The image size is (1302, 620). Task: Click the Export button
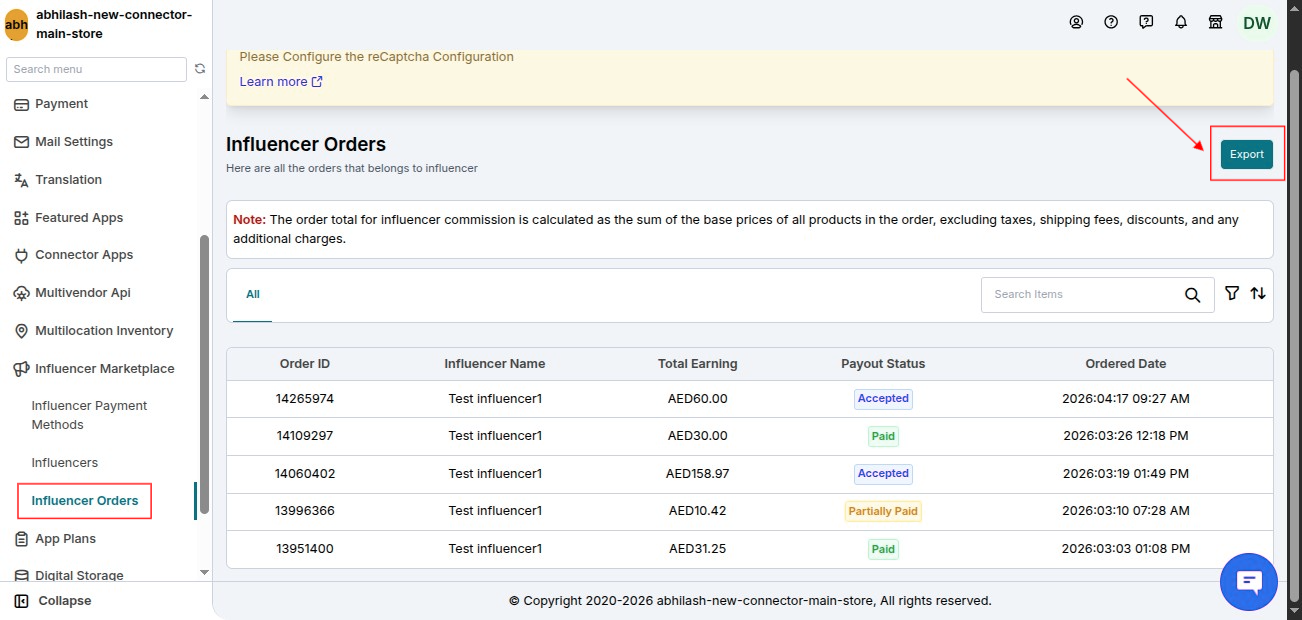pyautogui.click(x=1247, y=154)
